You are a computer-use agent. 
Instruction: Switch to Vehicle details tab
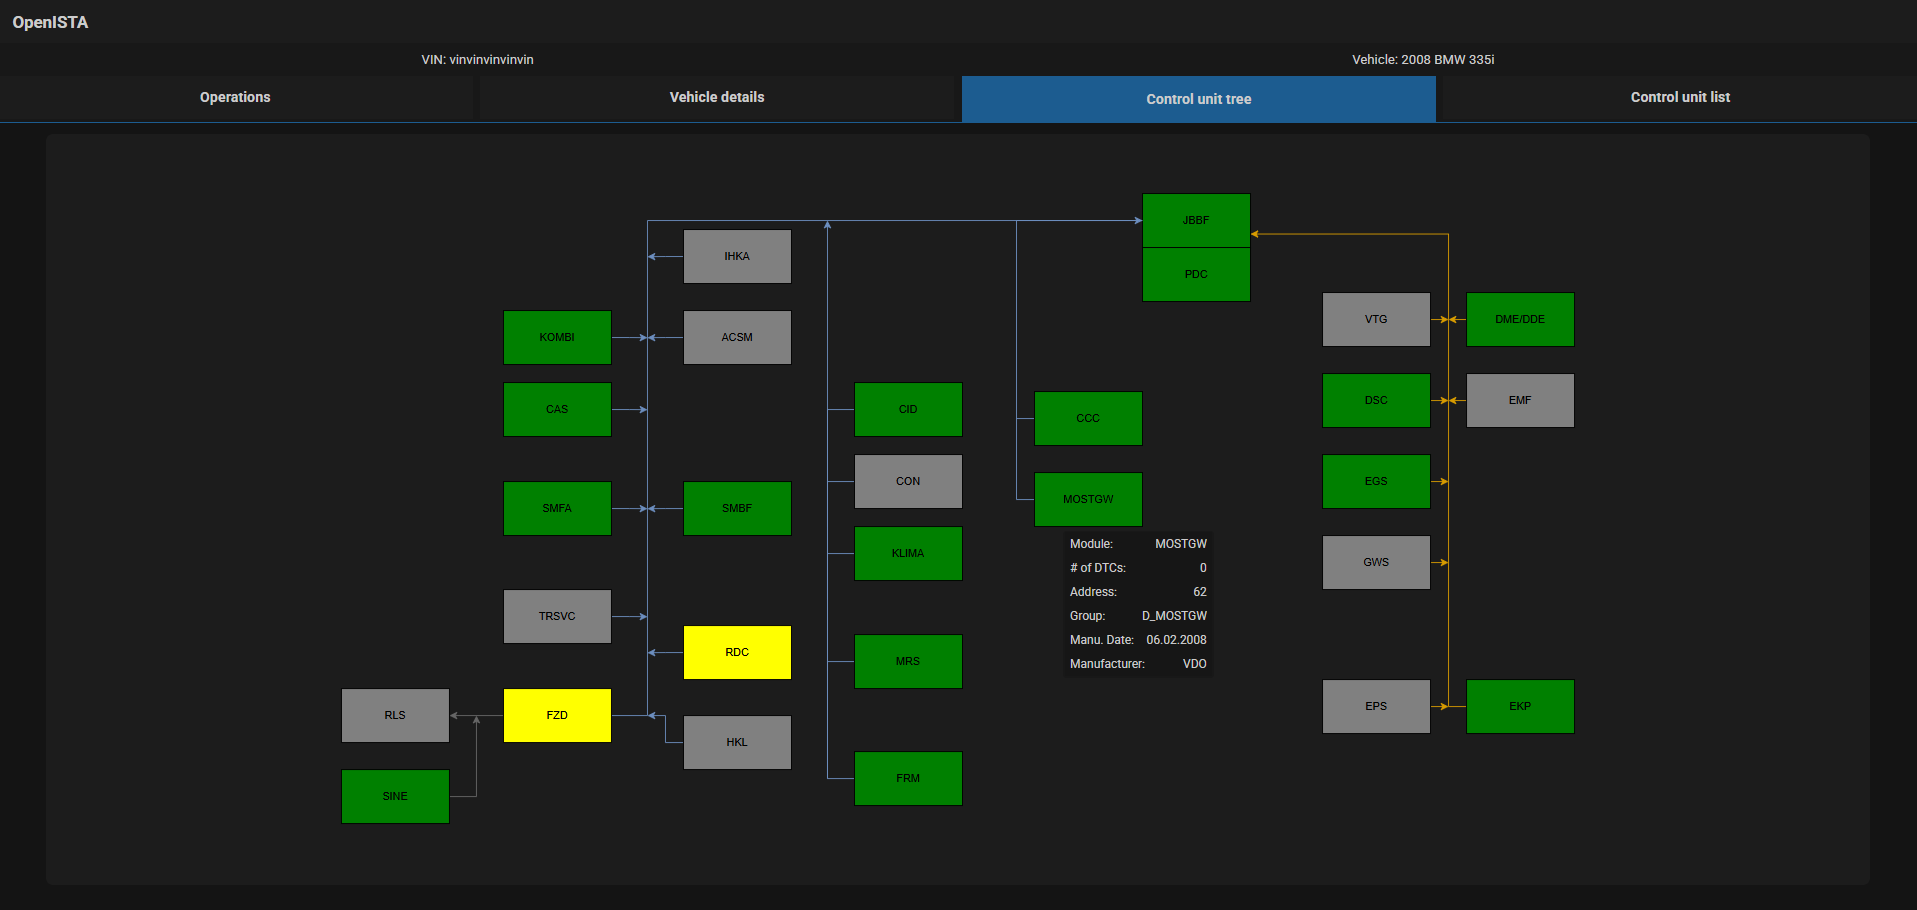pyautogui.click(x=716, y=97)
